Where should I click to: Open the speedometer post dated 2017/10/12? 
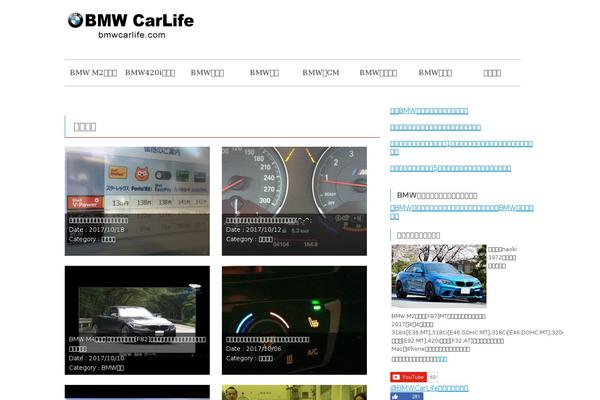294,201
